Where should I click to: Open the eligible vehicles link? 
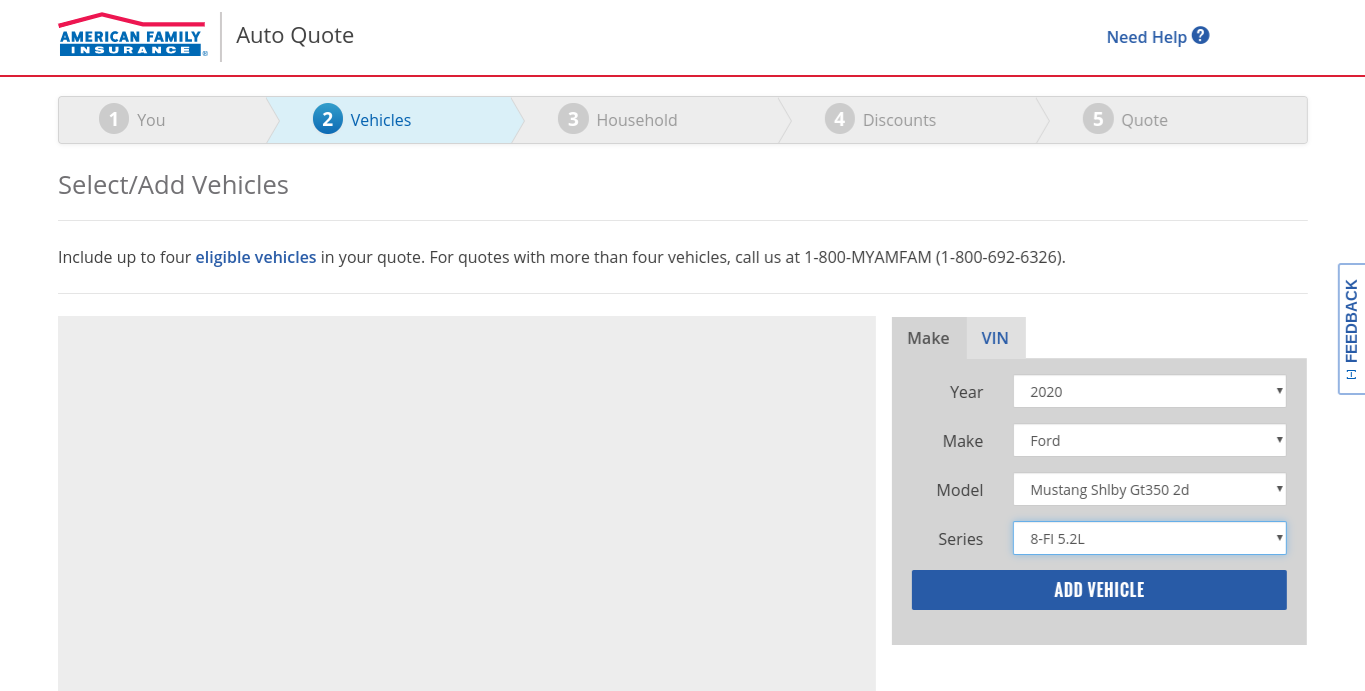click(x=256, y=257)
